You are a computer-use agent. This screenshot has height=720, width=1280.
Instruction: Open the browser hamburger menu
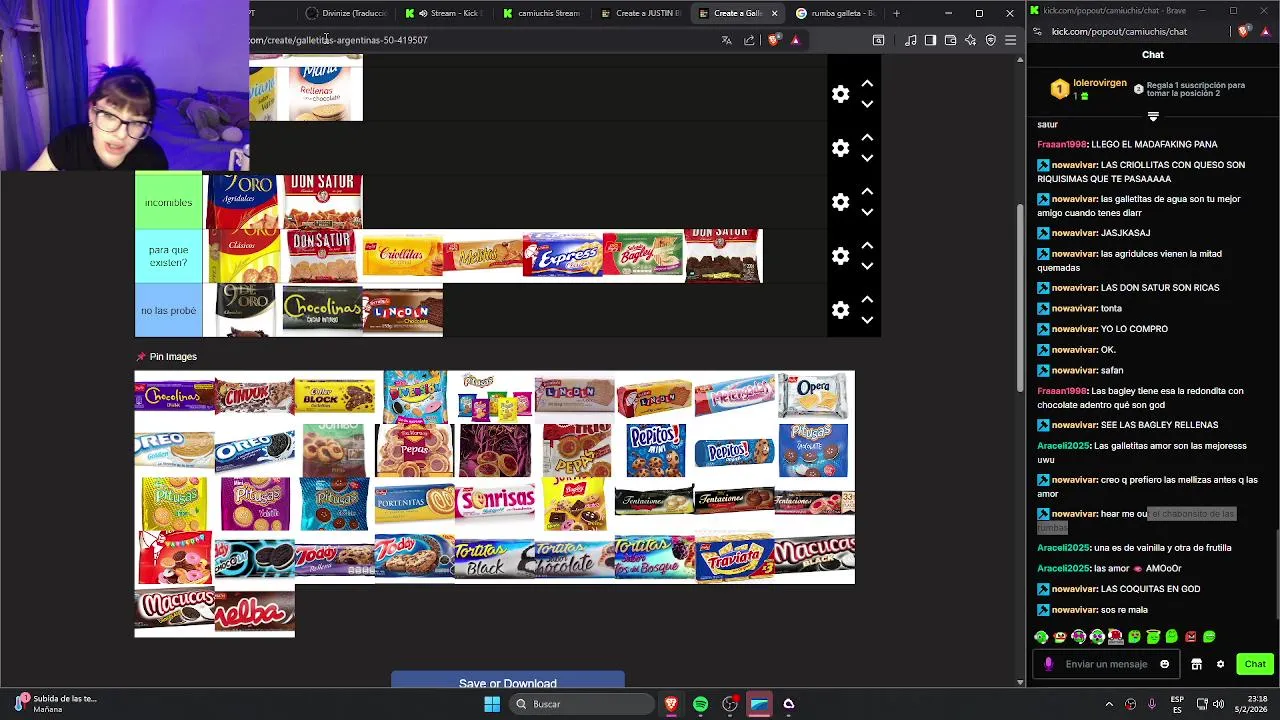1010,40
